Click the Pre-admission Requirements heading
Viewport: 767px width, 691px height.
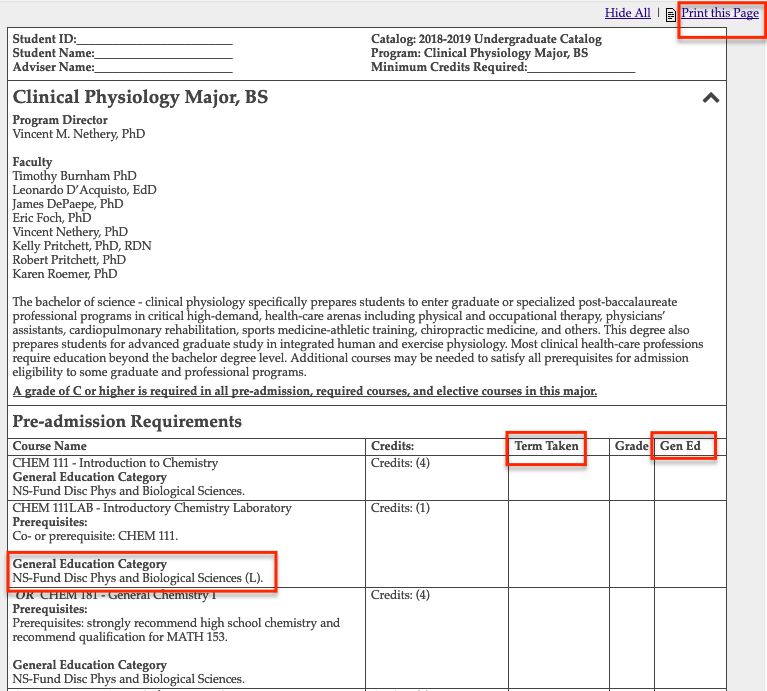pyautogui.click(x=127, y=422)
